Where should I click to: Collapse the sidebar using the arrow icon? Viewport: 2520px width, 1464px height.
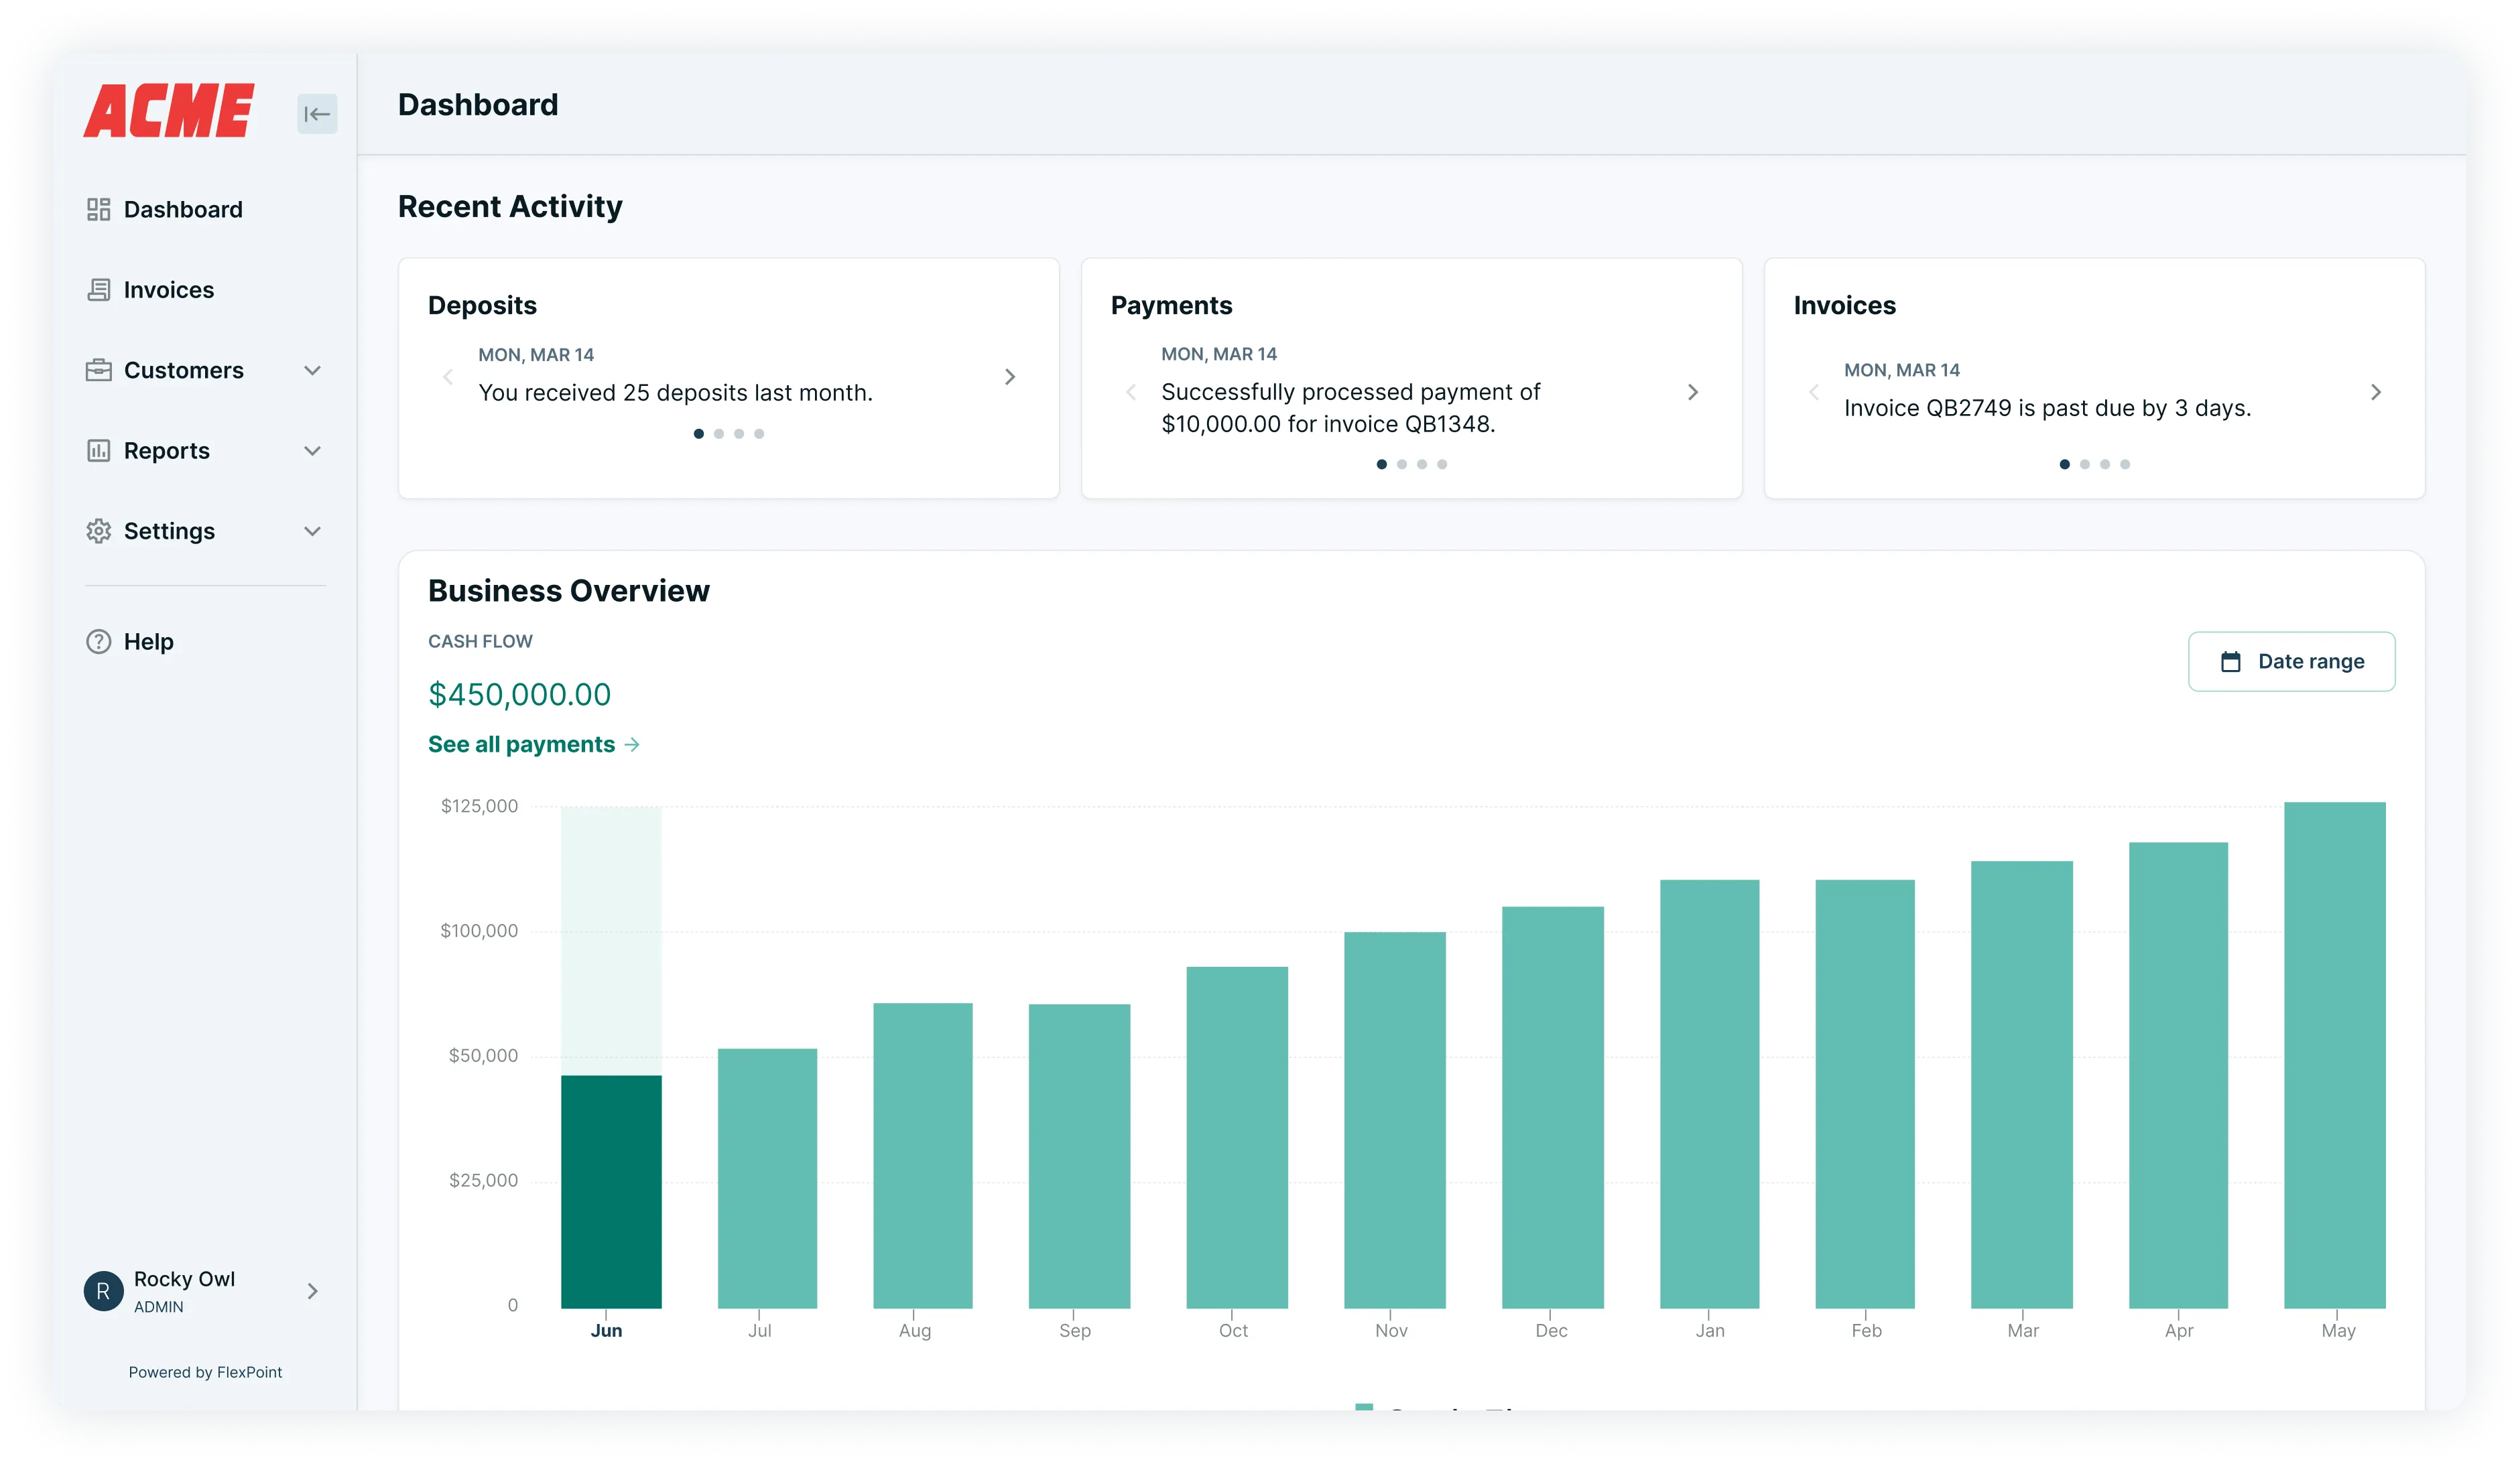pyautogui.click(x=317, y=113)
